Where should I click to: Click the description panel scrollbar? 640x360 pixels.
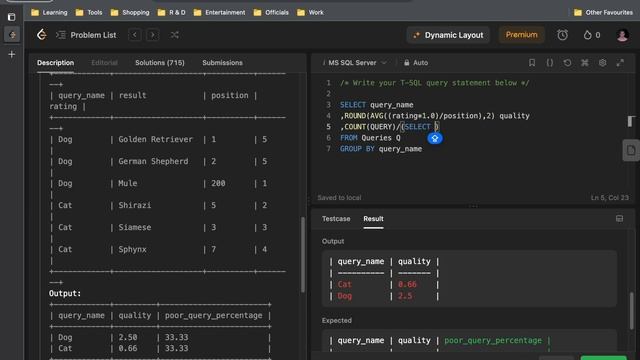pos(303,254)
